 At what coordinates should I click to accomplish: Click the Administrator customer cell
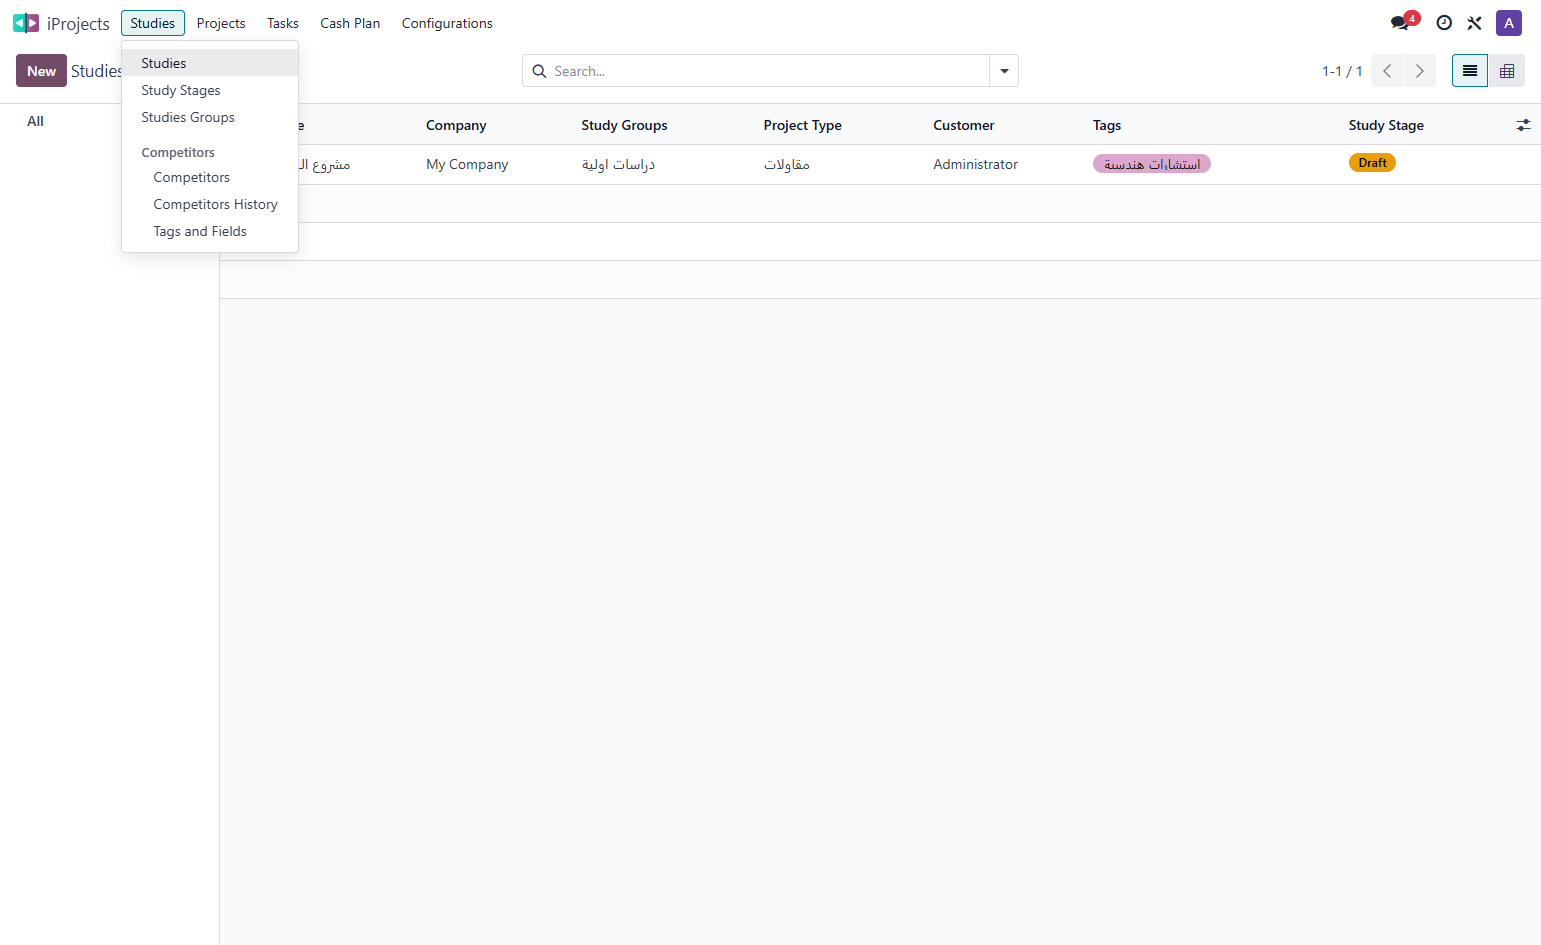pyautogui.click(x=975, y=164)
